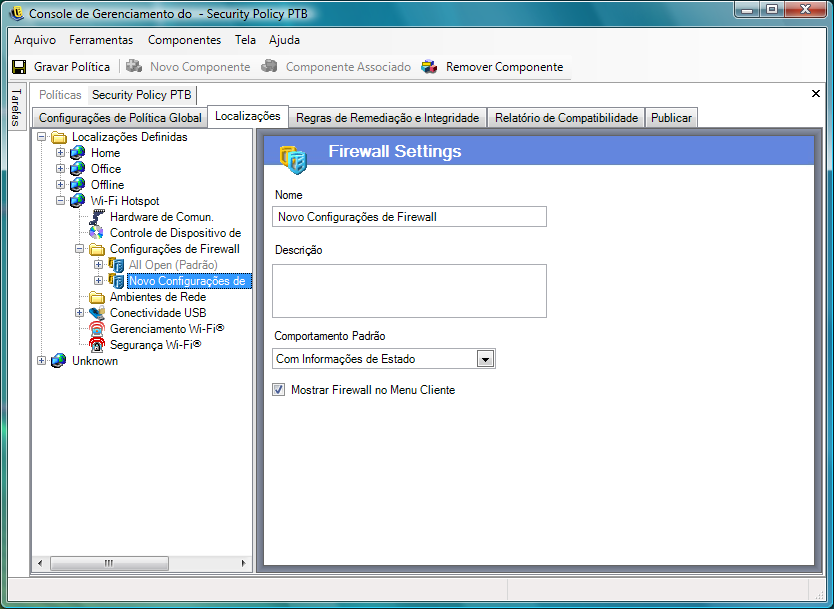Click the Ambientes de Rede folder icon
Screen dimensions: 834x609
(x=97, y=297)
